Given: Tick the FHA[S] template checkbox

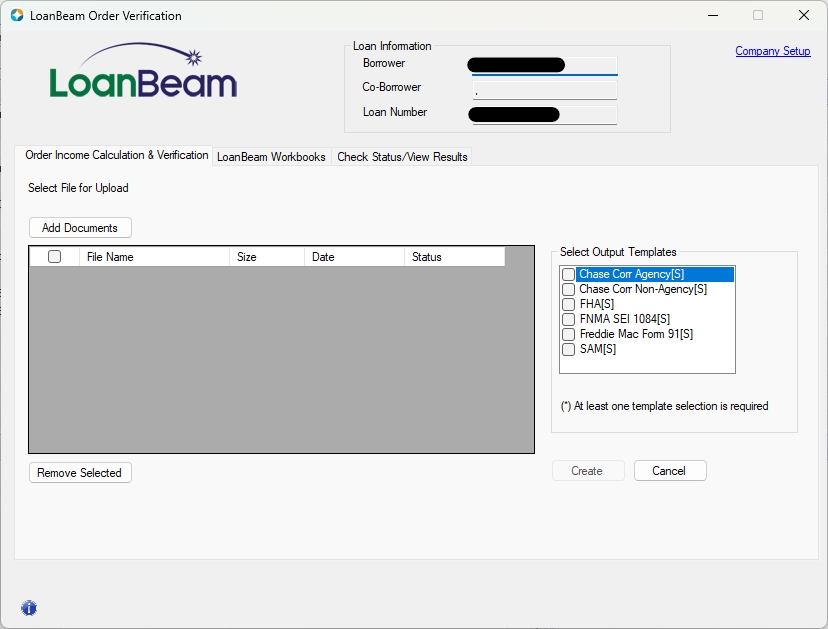Looking at the screenshot, I should (x=569, y=304).
